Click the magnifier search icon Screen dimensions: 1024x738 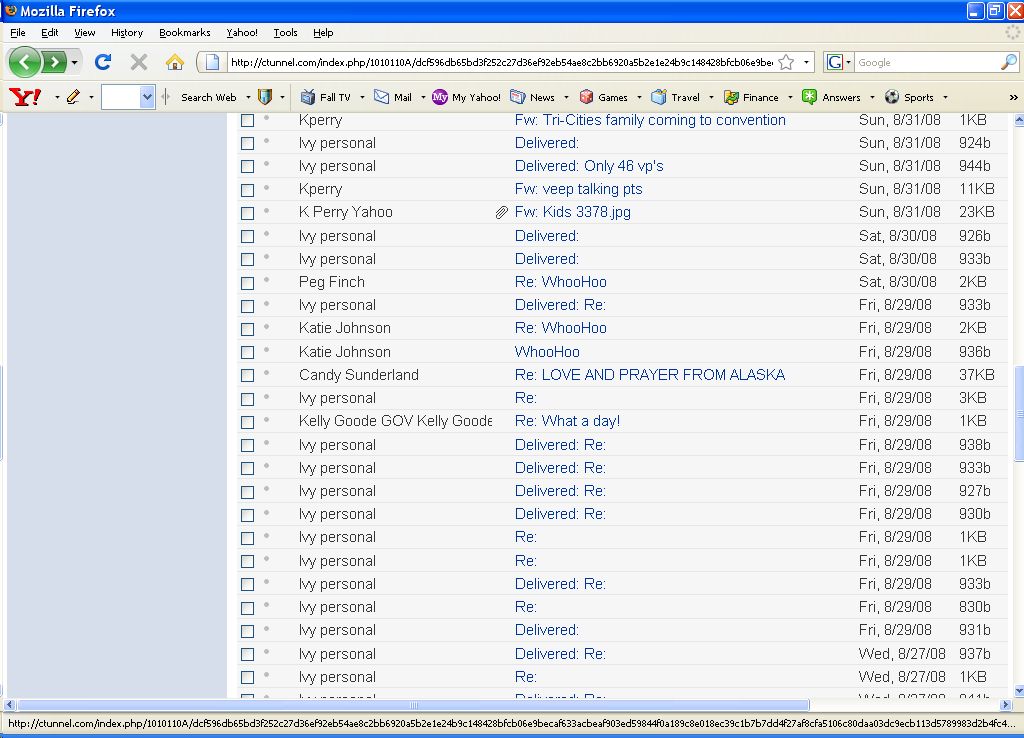(1008, 62)
